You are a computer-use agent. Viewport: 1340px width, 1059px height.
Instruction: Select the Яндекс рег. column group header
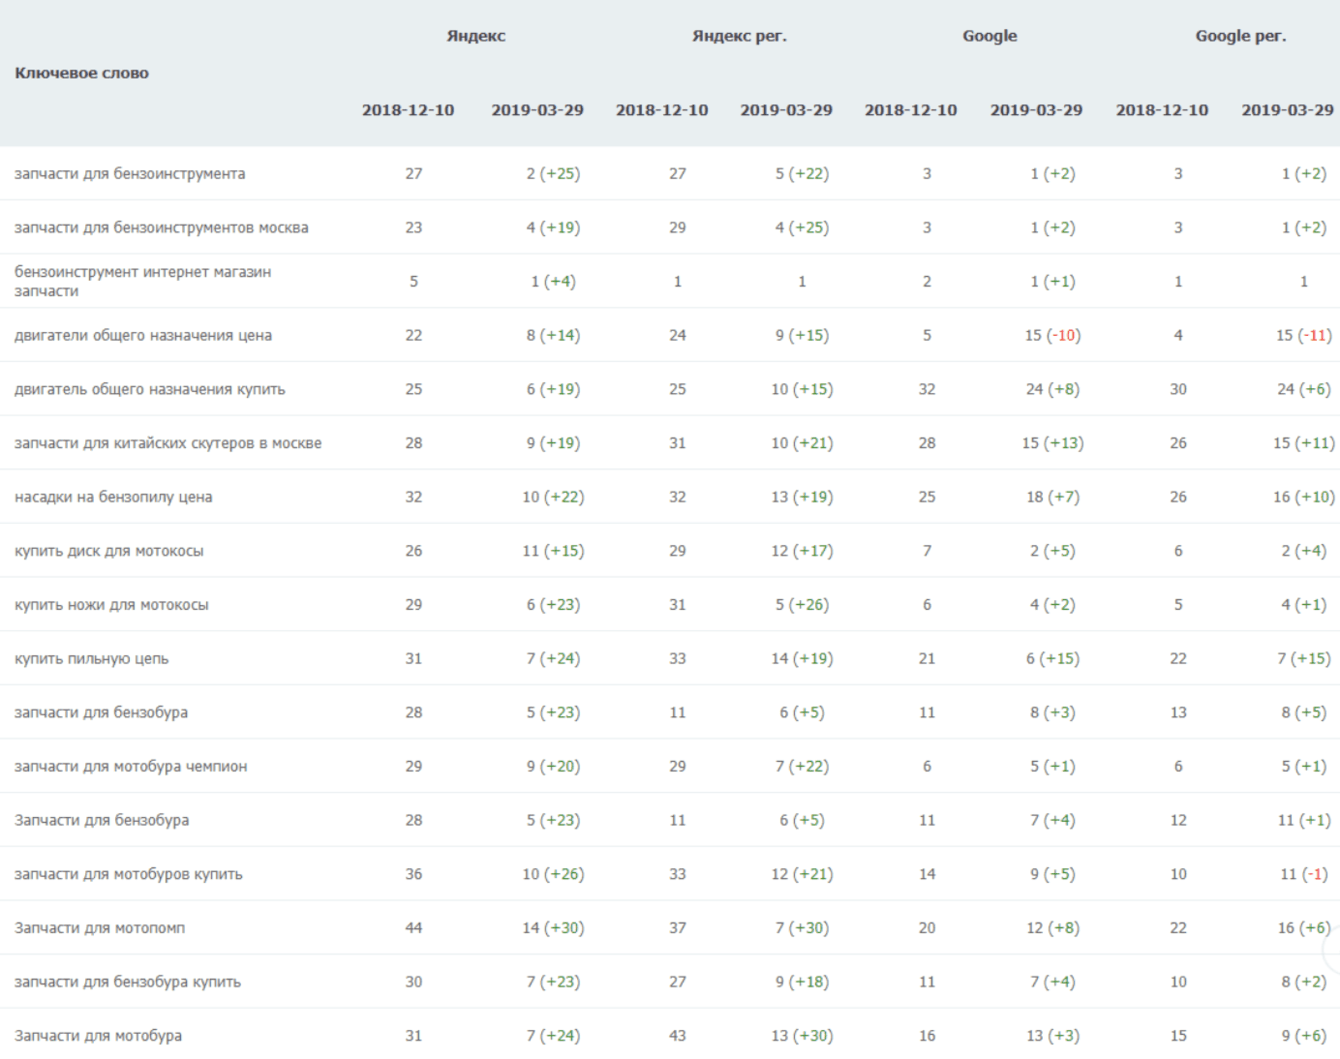click(x=739, y=36)
